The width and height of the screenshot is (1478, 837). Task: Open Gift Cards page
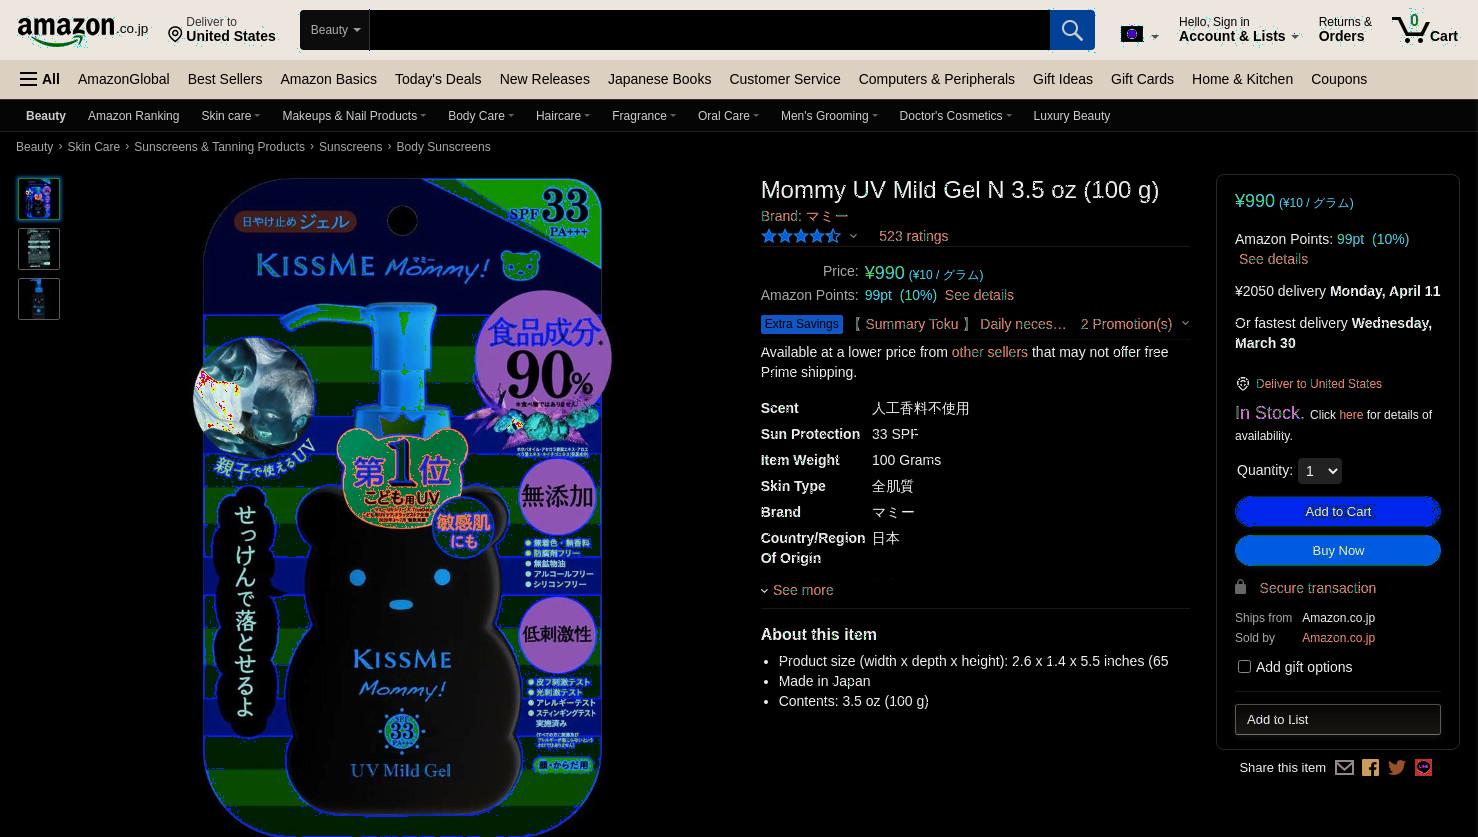click(x=1142, y=79)
